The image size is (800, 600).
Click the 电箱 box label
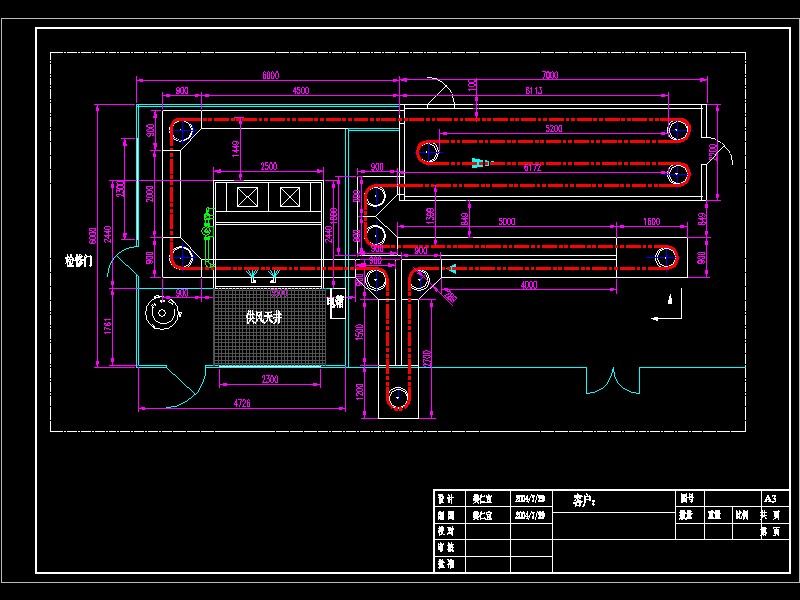(336, 302)
